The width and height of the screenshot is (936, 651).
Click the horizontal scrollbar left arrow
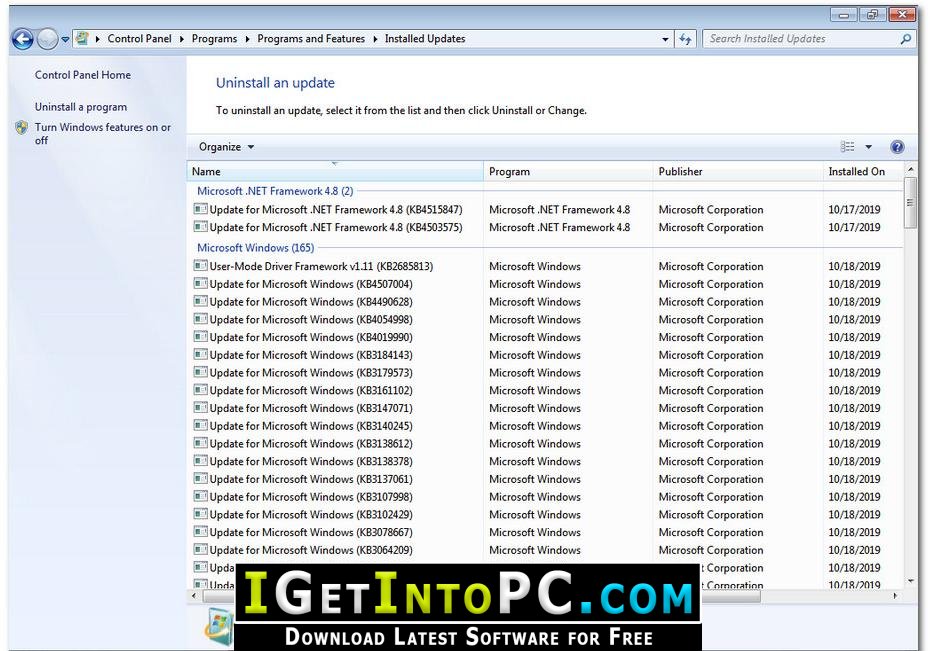pyautogui.click(x=193, y=596)
